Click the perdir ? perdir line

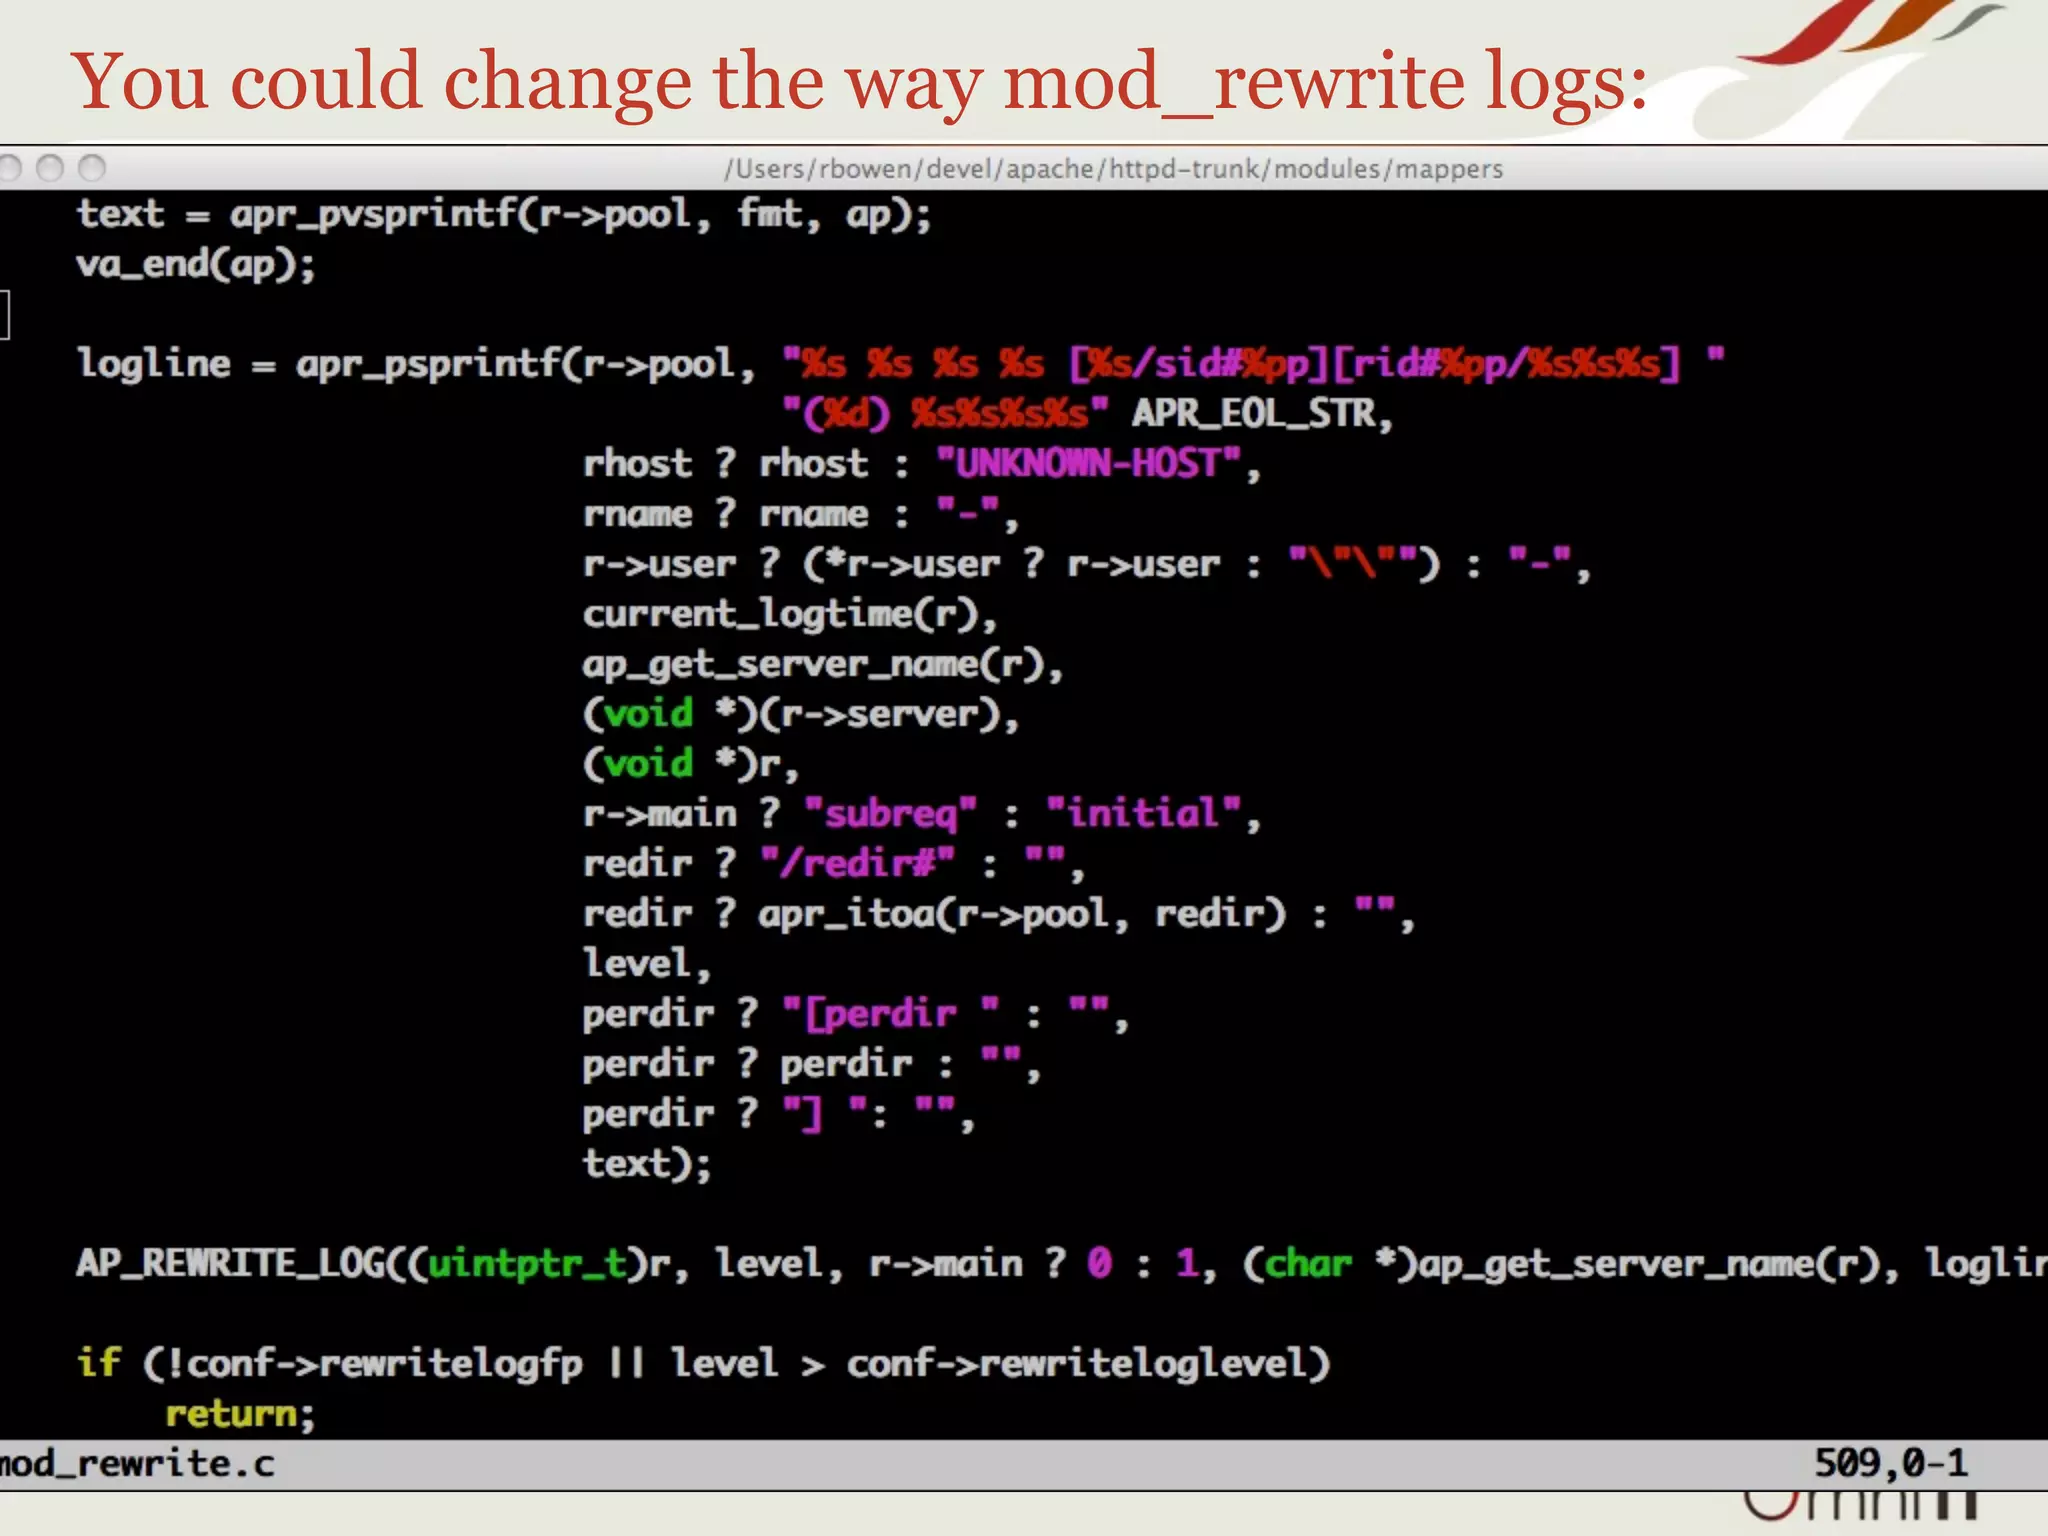coord(812,1064)
